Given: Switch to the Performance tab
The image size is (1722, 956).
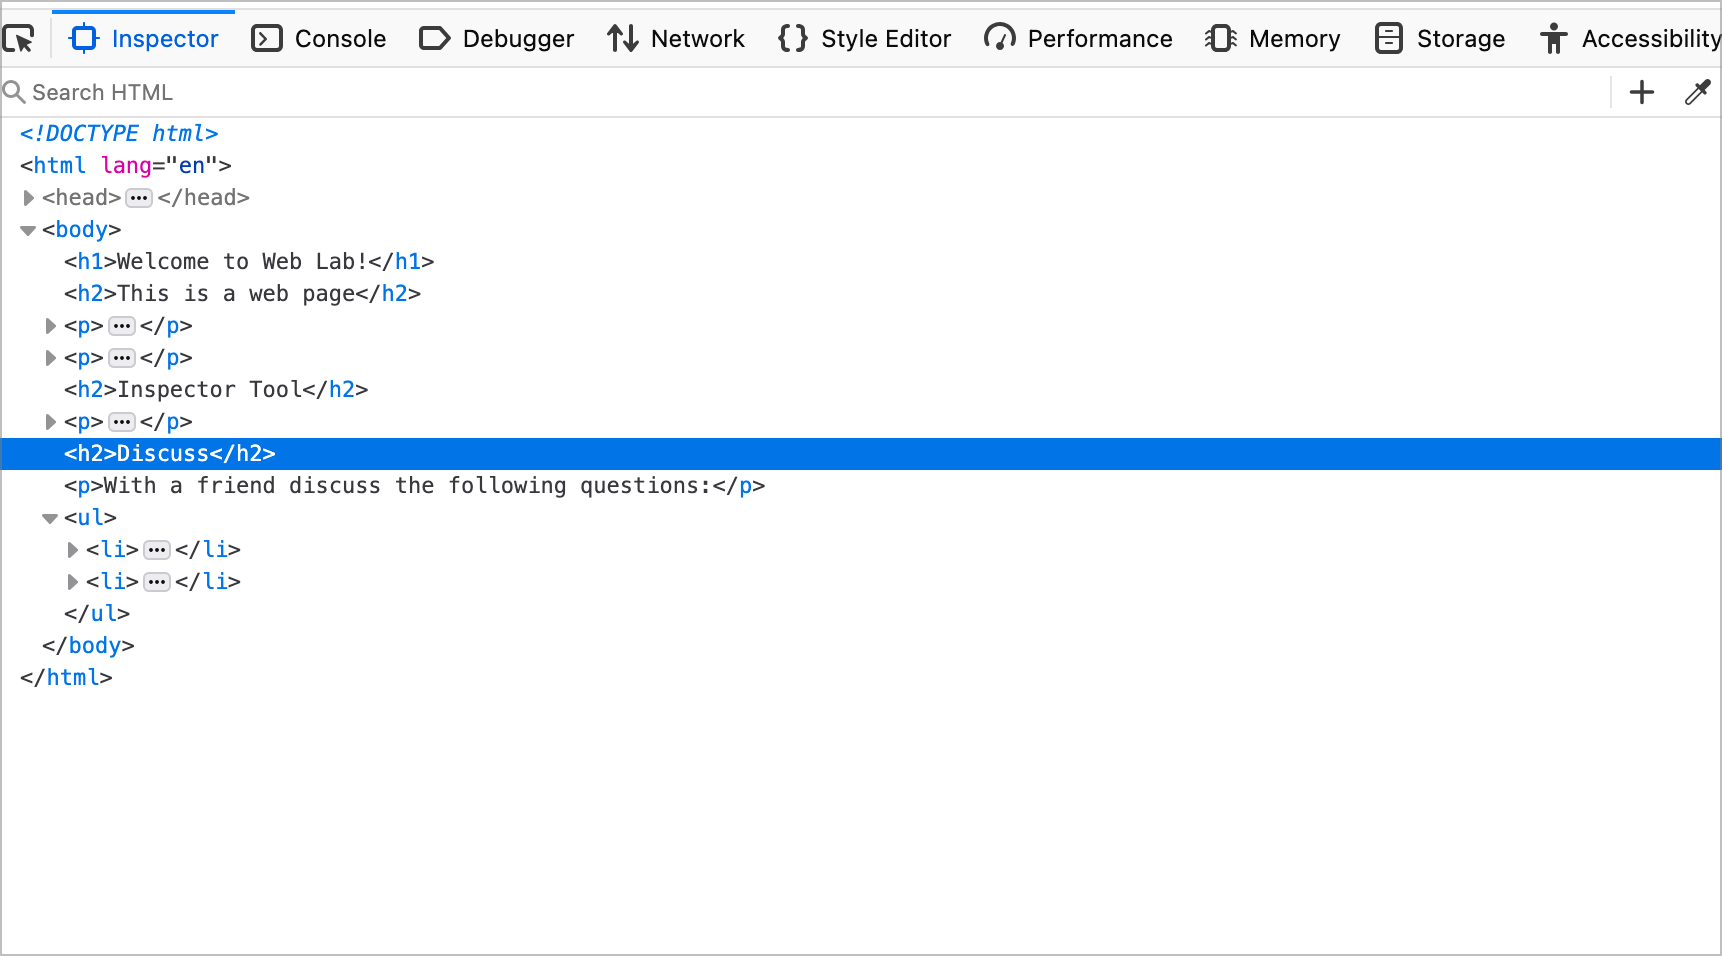Looking at the screenshot, I should pyautogui.click(x=1078, y=39).
